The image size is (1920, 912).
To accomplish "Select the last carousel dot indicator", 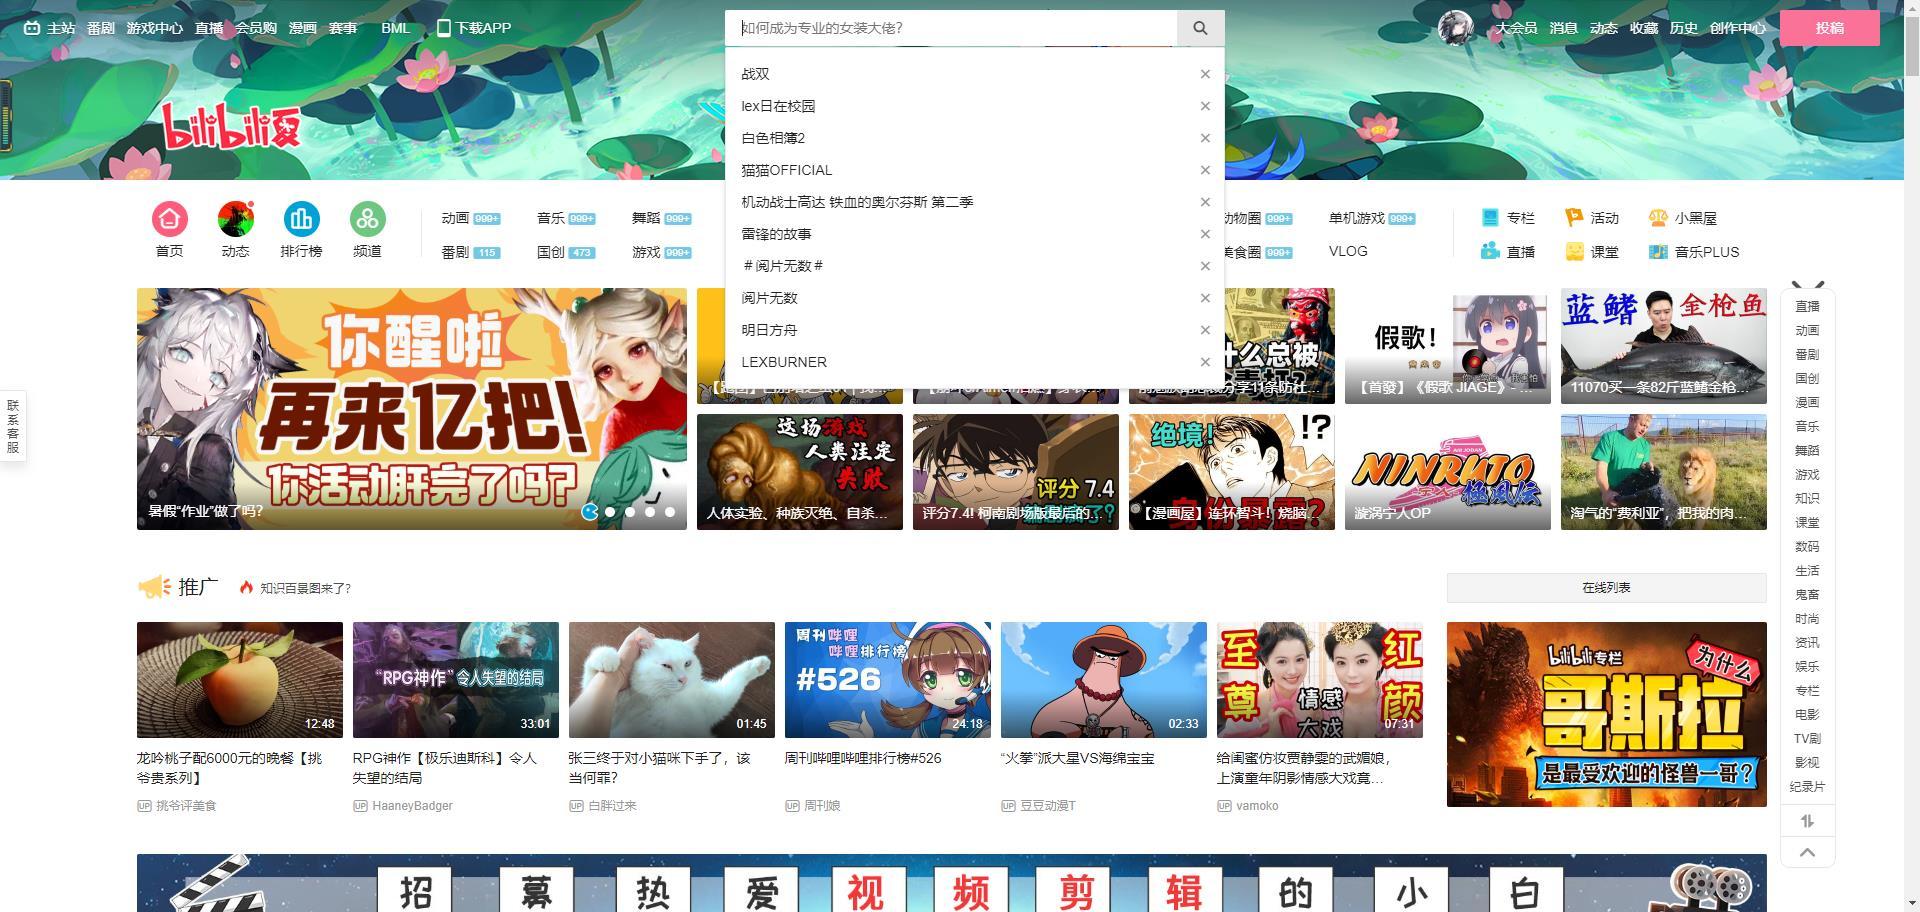I will (670, 512).
